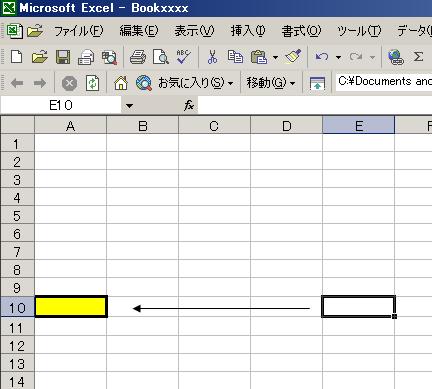The height and width of the screenshot is (389, 432).
Task: Open the Name Box dropdown arrow
Action: tap(129, 106)
